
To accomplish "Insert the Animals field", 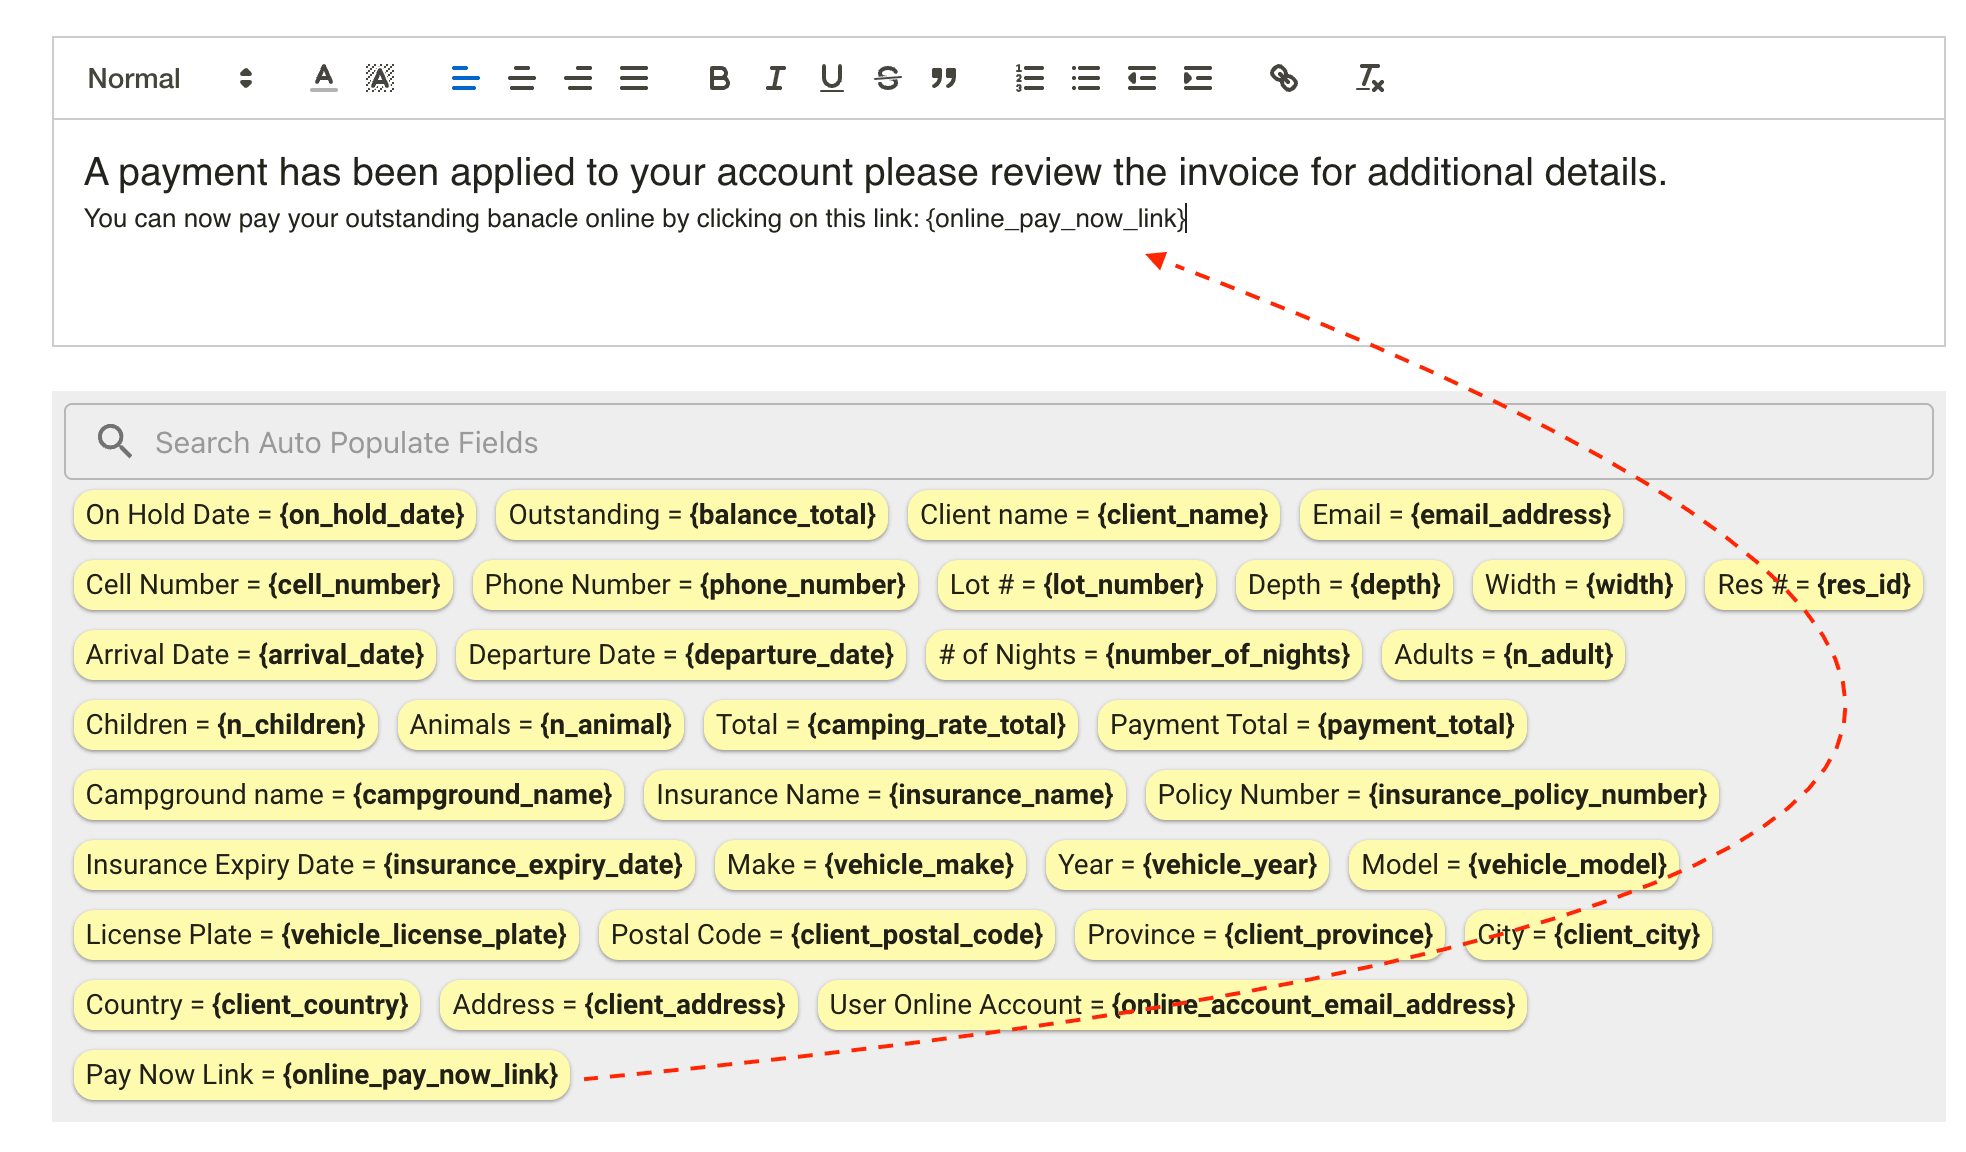I will [x=541, y=725].
